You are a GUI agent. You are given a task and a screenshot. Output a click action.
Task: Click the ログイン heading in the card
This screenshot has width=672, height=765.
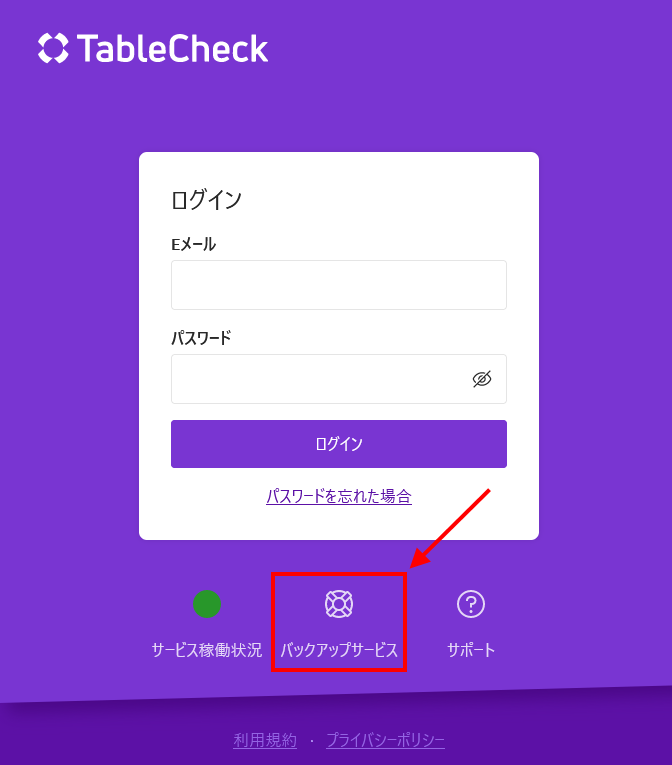tap(206, 200)
